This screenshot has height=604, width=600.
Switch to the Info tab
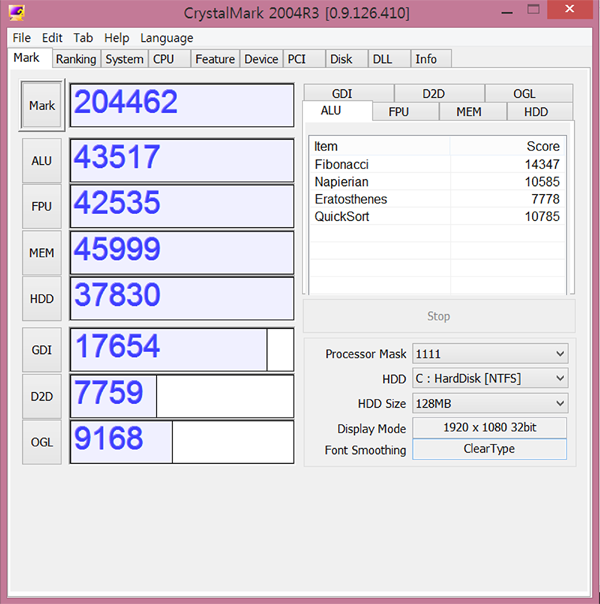(431, 59)
